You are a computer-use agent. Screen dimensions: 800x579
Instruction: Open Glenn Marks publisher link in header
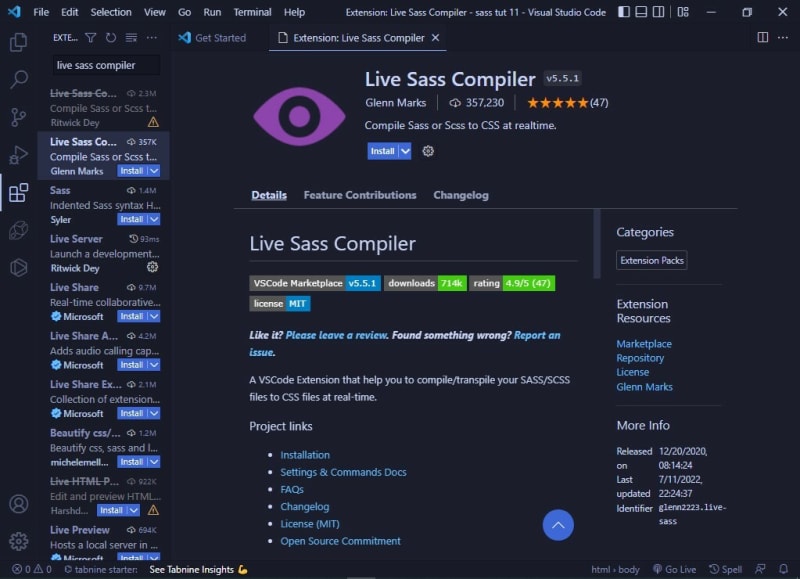[x=395, y=103]
